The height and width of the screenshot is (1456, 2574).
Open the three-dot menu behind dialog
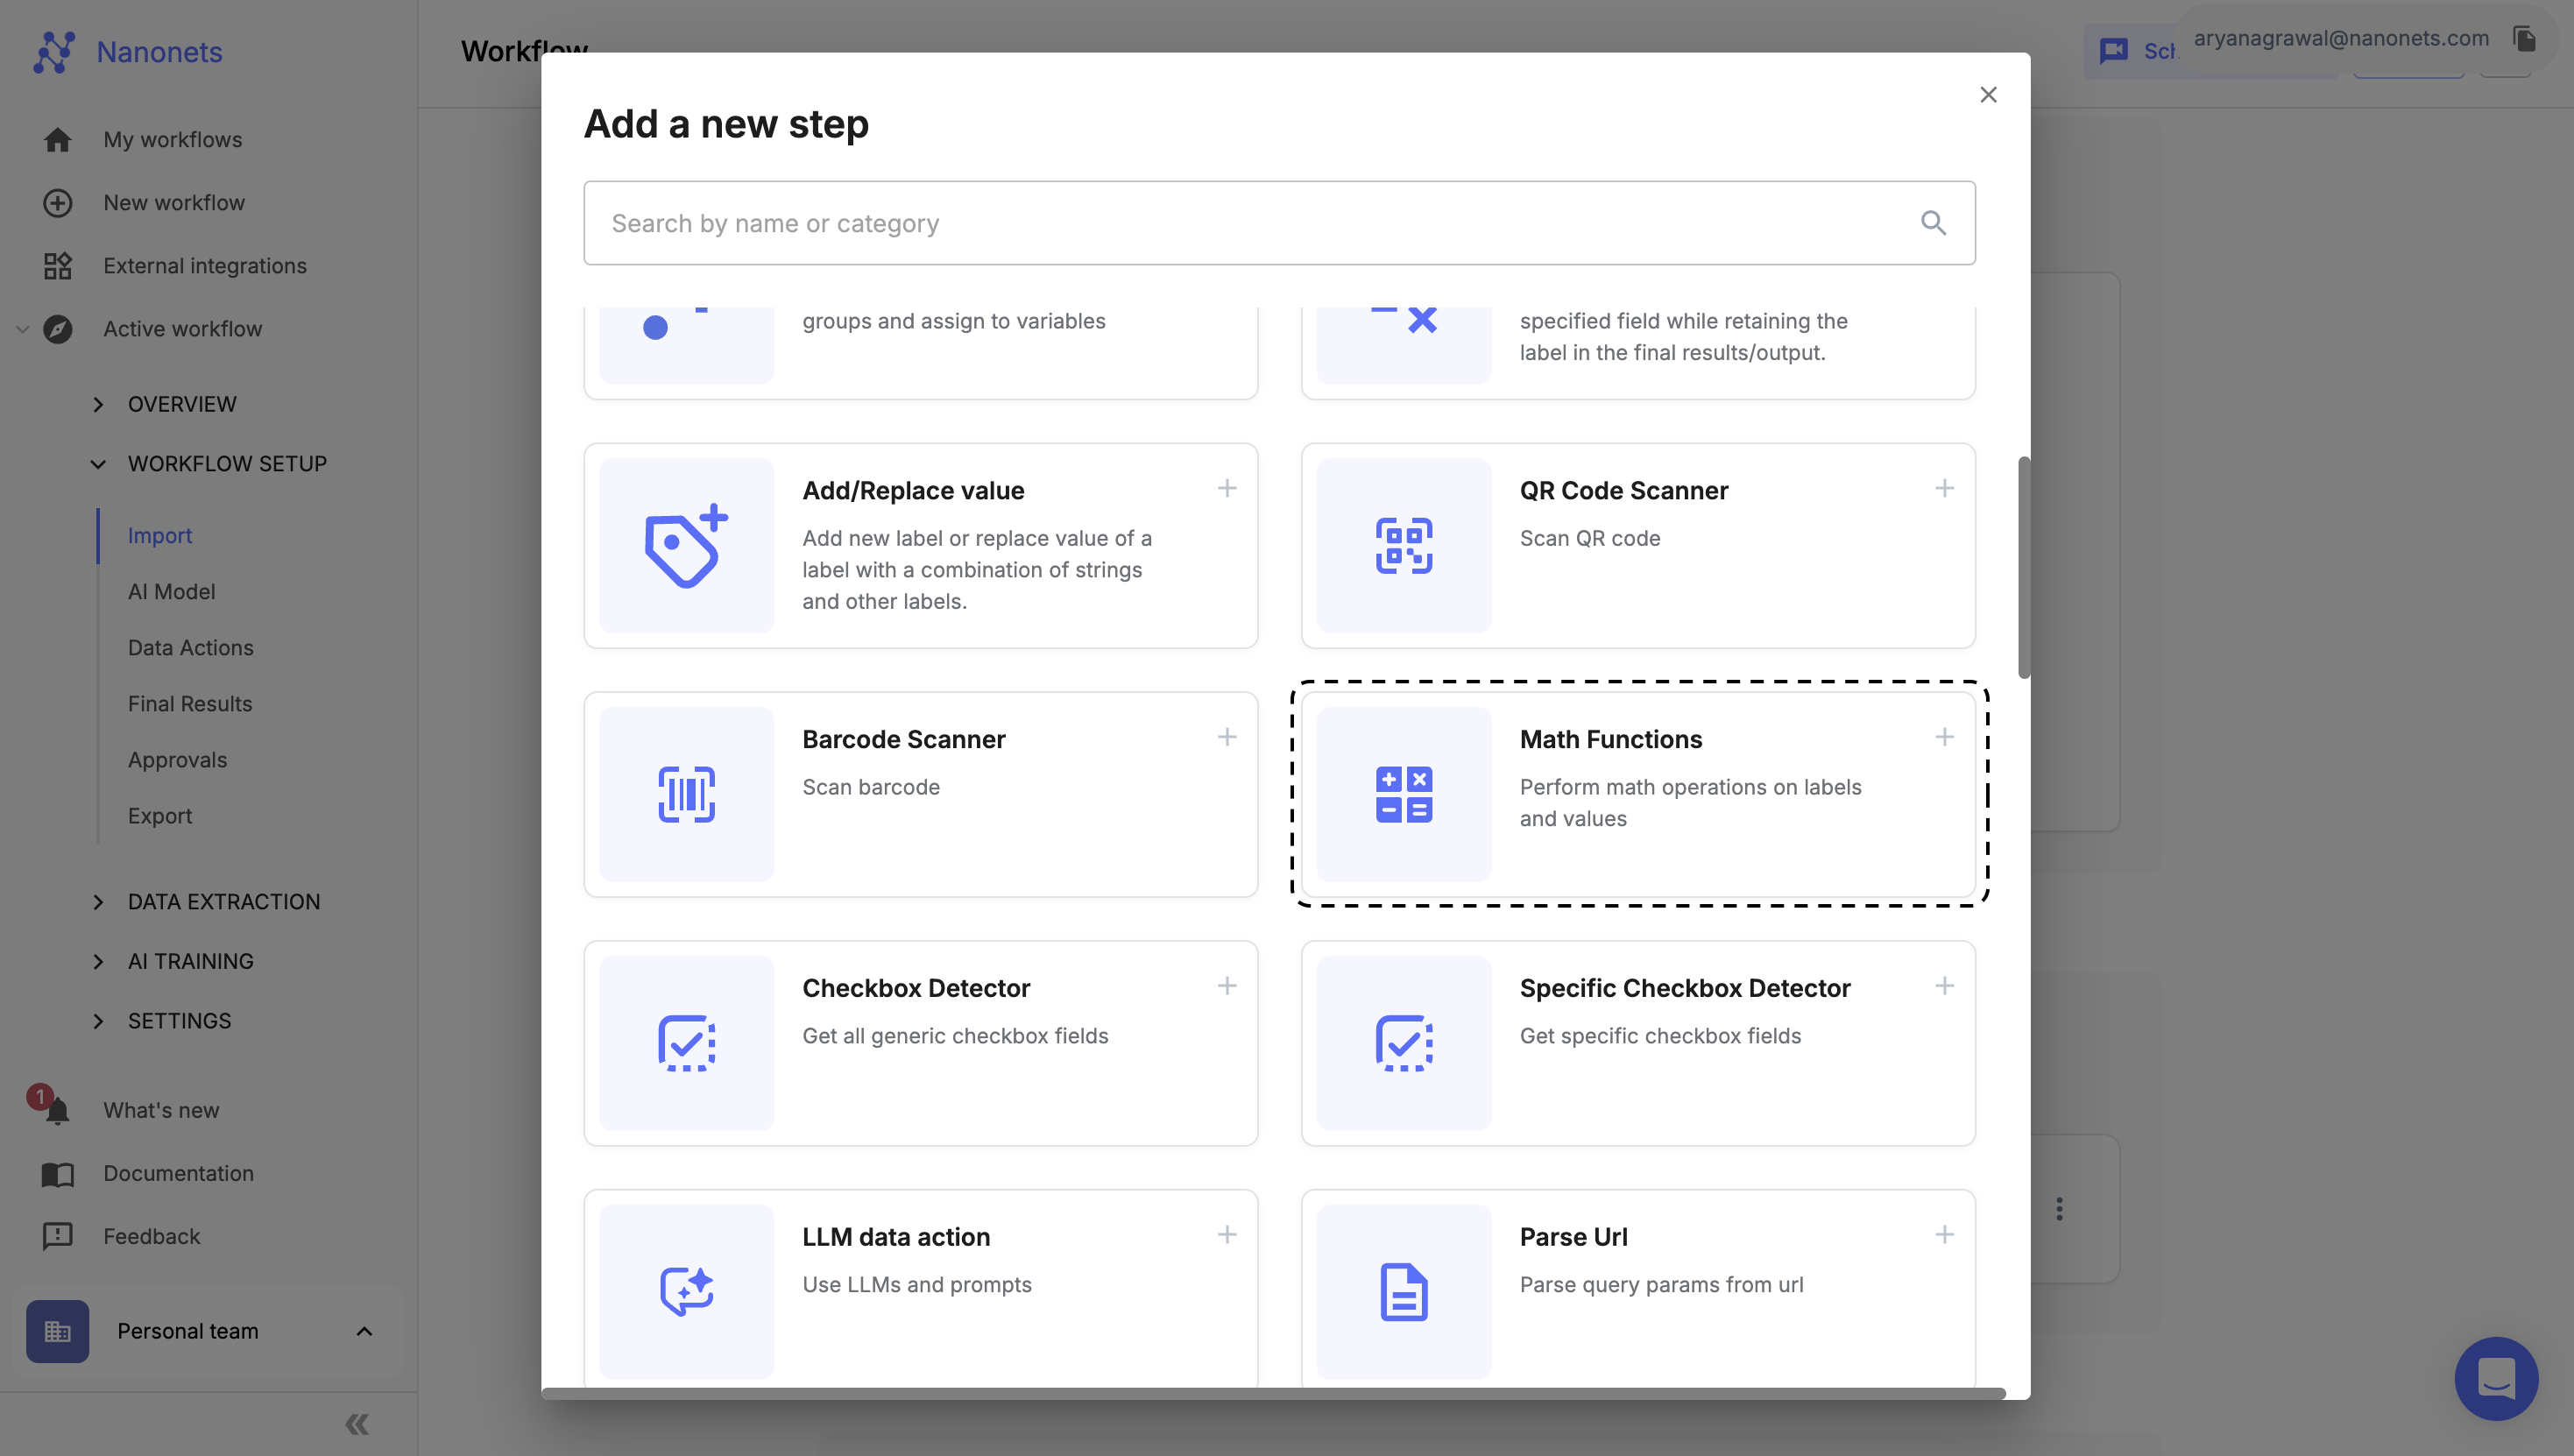point(2059,1209)
